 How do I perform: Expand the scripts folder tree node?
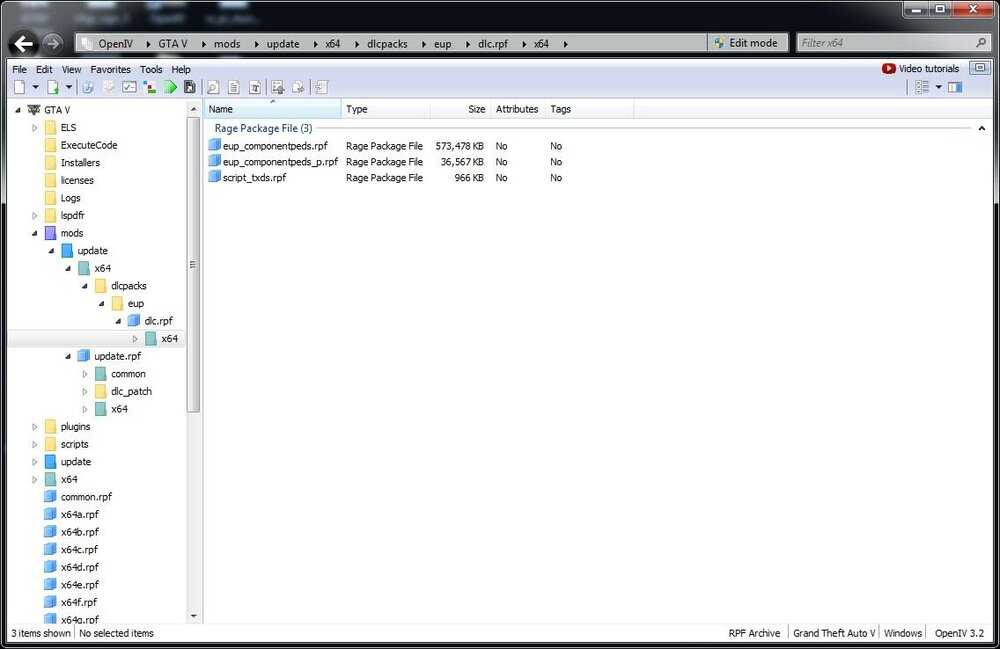[34, 444]
